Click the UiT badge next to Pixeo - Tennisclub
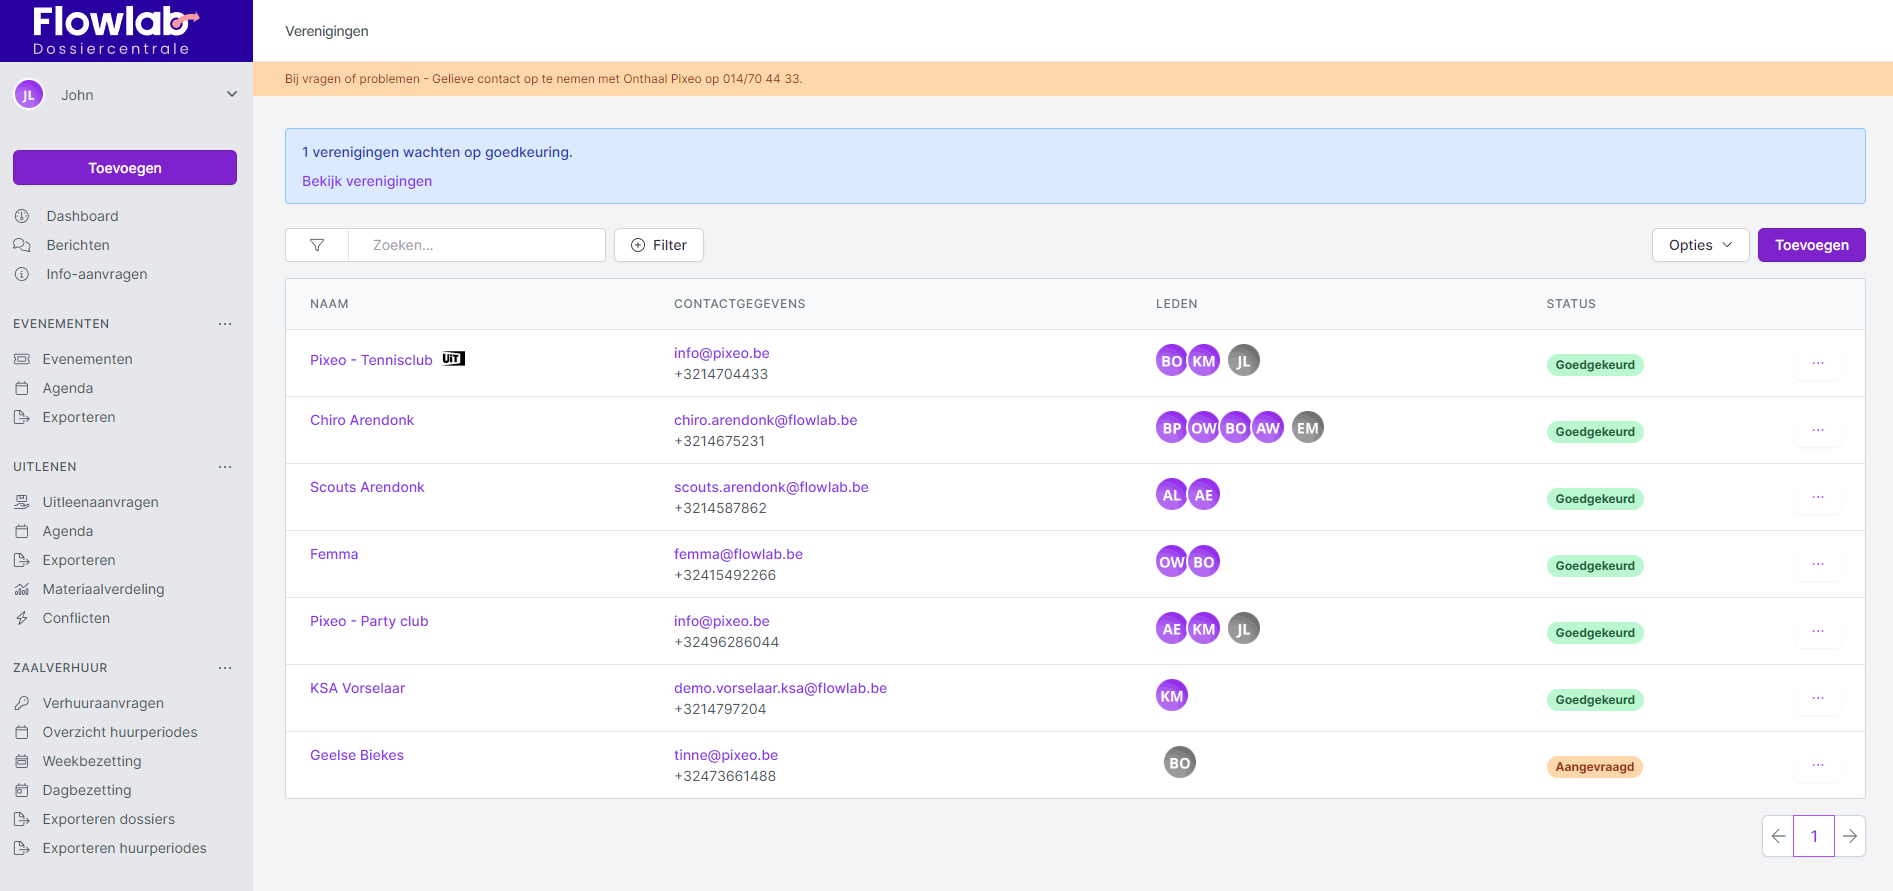 (x=453, y=359)
